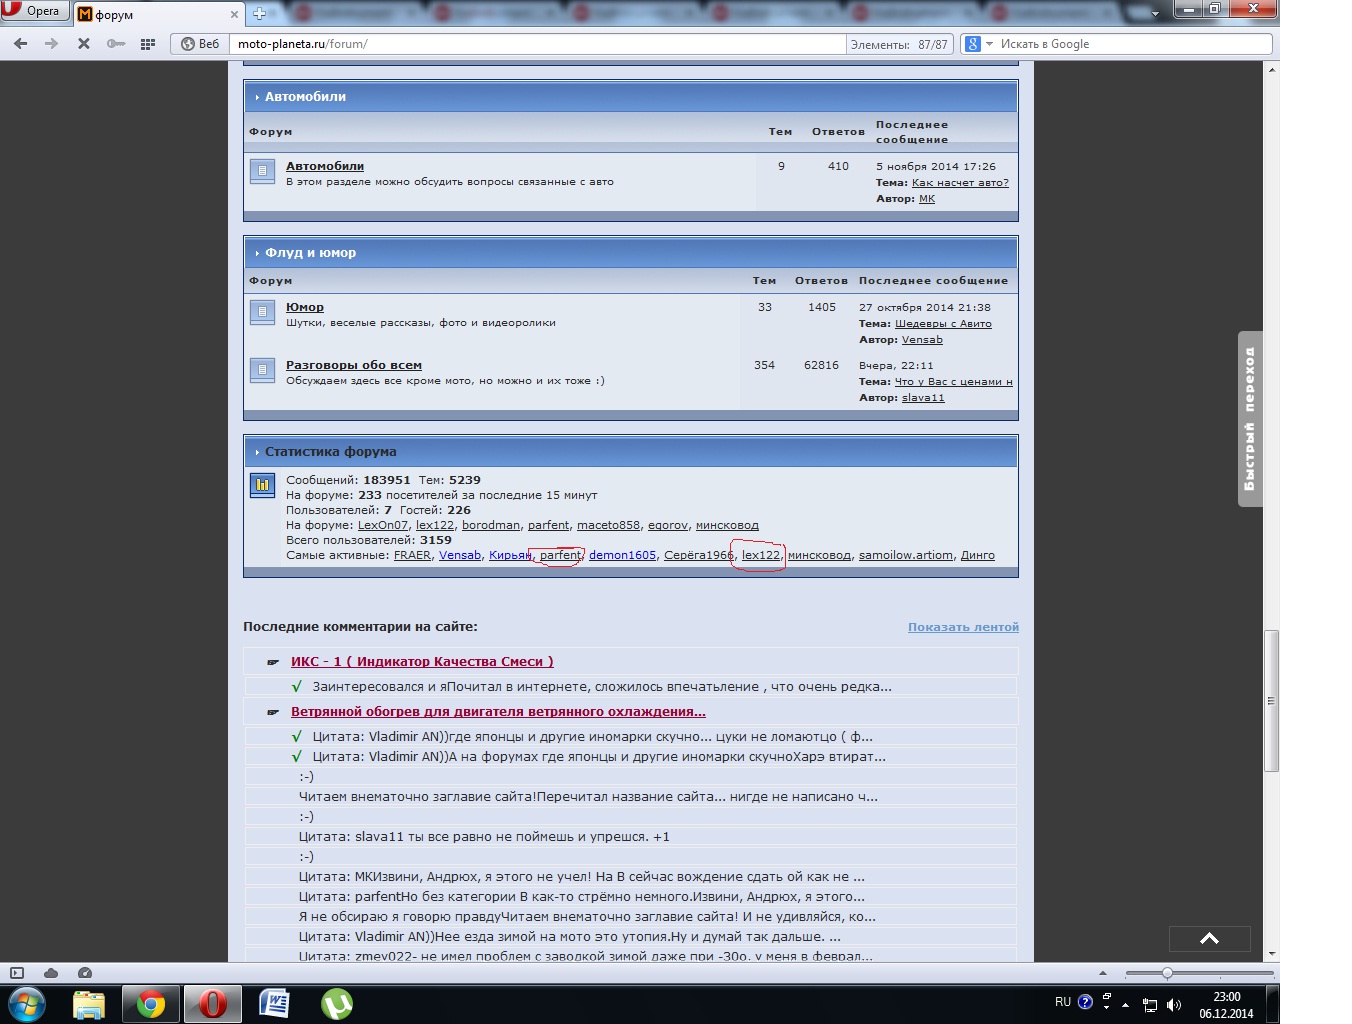This screenshot has height=1024, width=1352.
Task: Open the Speed Dial grid icon
Action: [x=148, y=44]
